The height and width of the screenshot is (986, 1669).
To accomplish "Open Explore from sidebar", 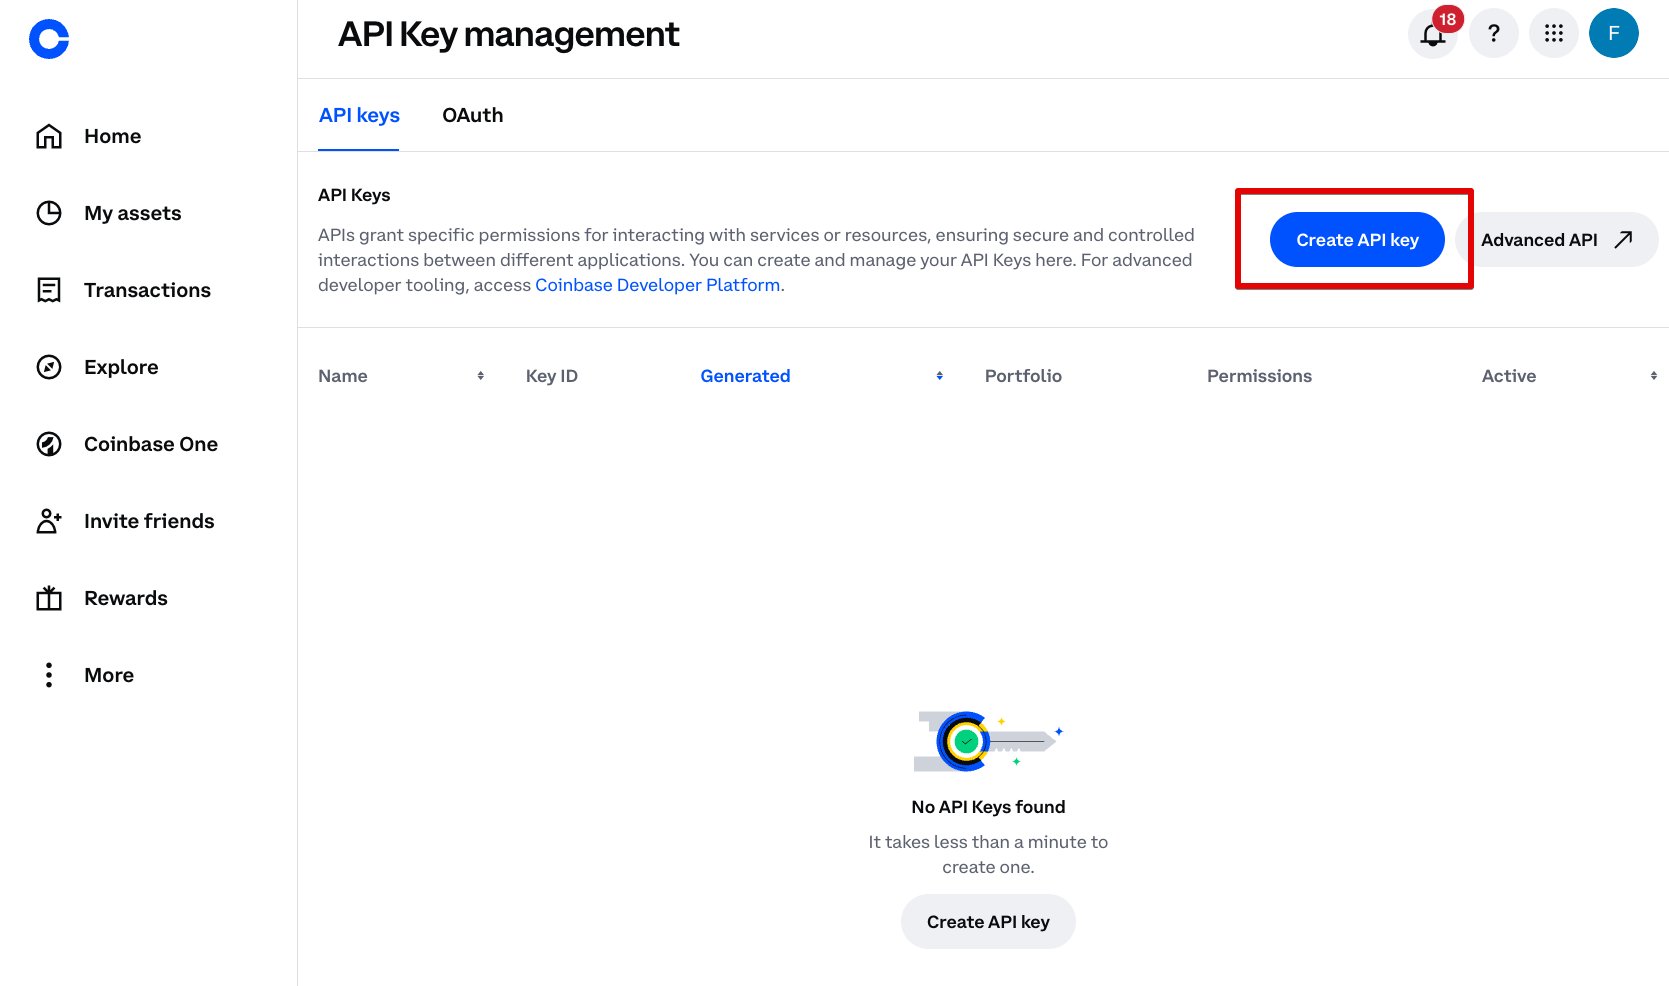I will [x=121, y=367].
